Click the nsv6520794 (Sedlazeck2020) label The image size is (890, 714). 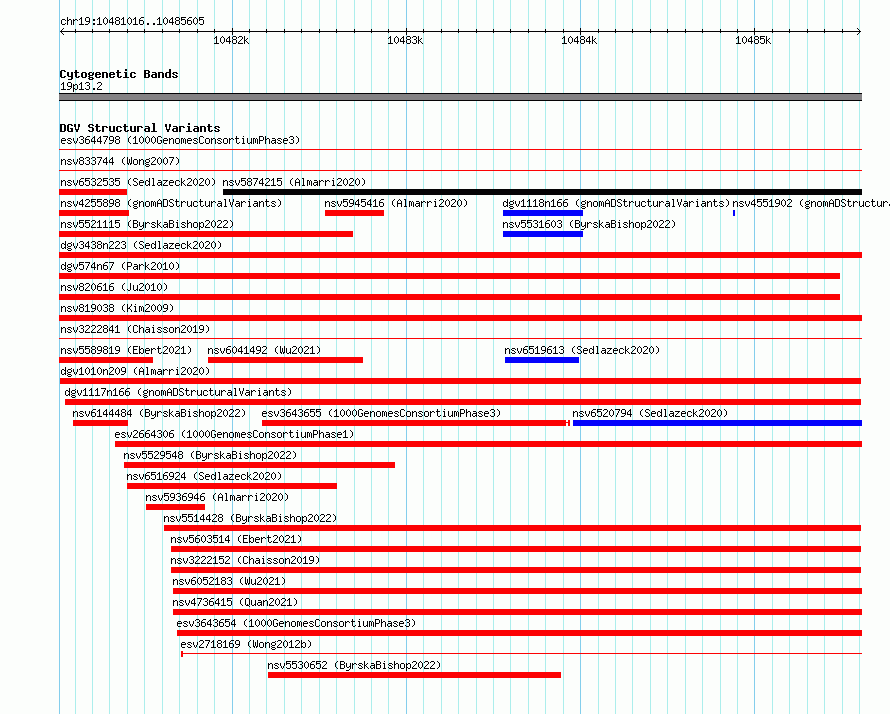[x=650, y=413]
